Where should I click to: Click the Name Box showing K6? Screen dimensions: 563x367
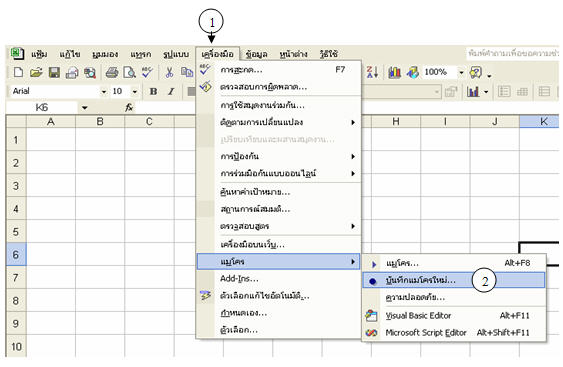coord(42,107)
